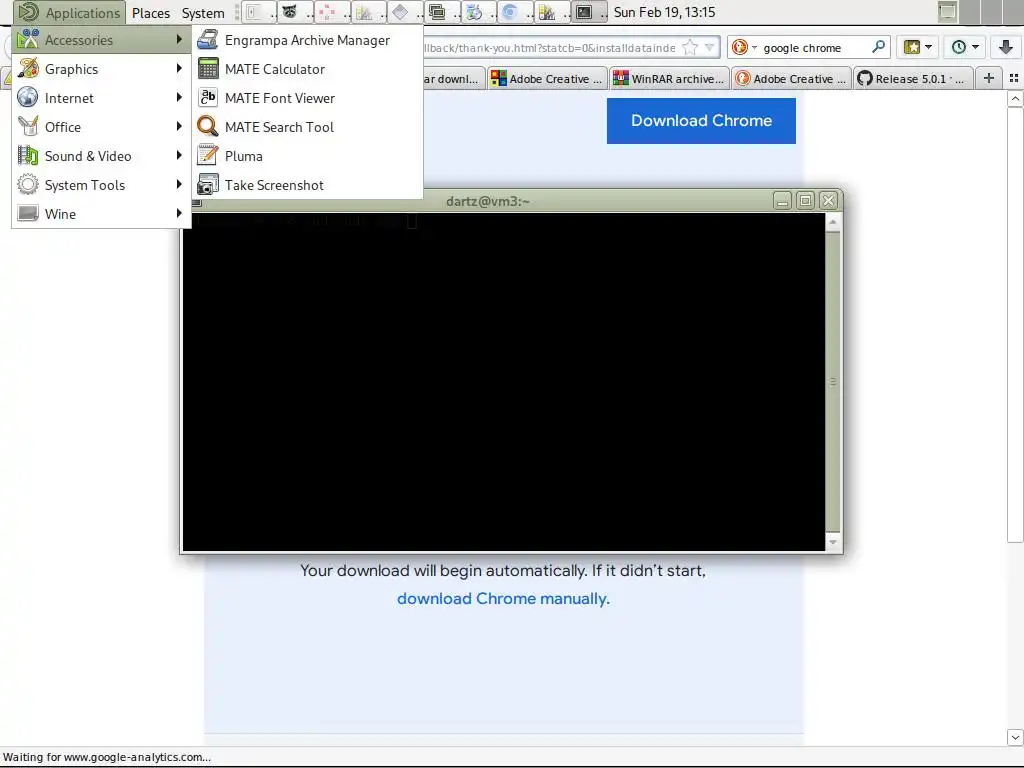Image resolution: width=1024 pixels, height=768 pixels.
Task: Open the System menu
Action: [x=203, y=12]
